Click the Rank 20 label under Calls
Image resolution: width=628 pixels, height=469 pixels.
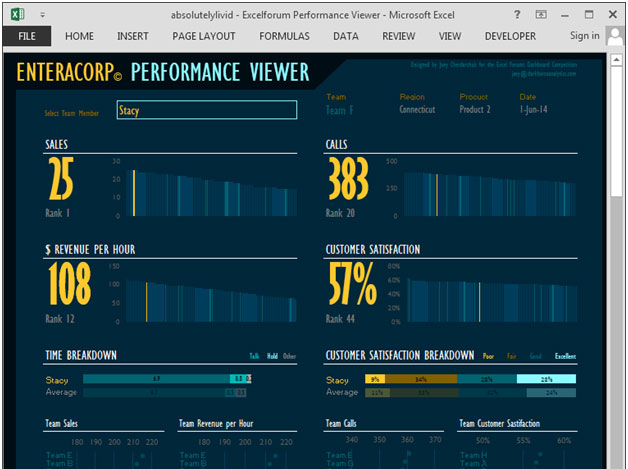(x=340, y=213)
